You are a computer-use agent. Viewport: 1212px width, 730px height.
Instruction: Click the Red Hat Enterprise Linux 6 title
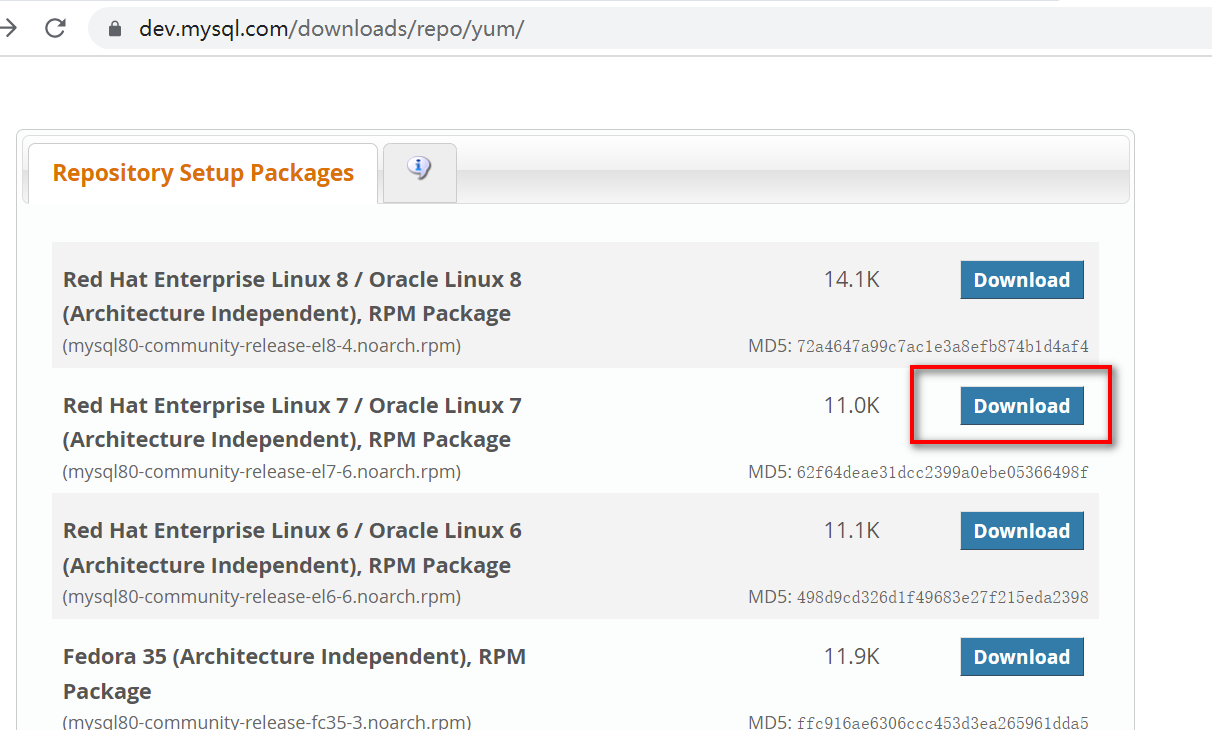click(x=292, y=548)
